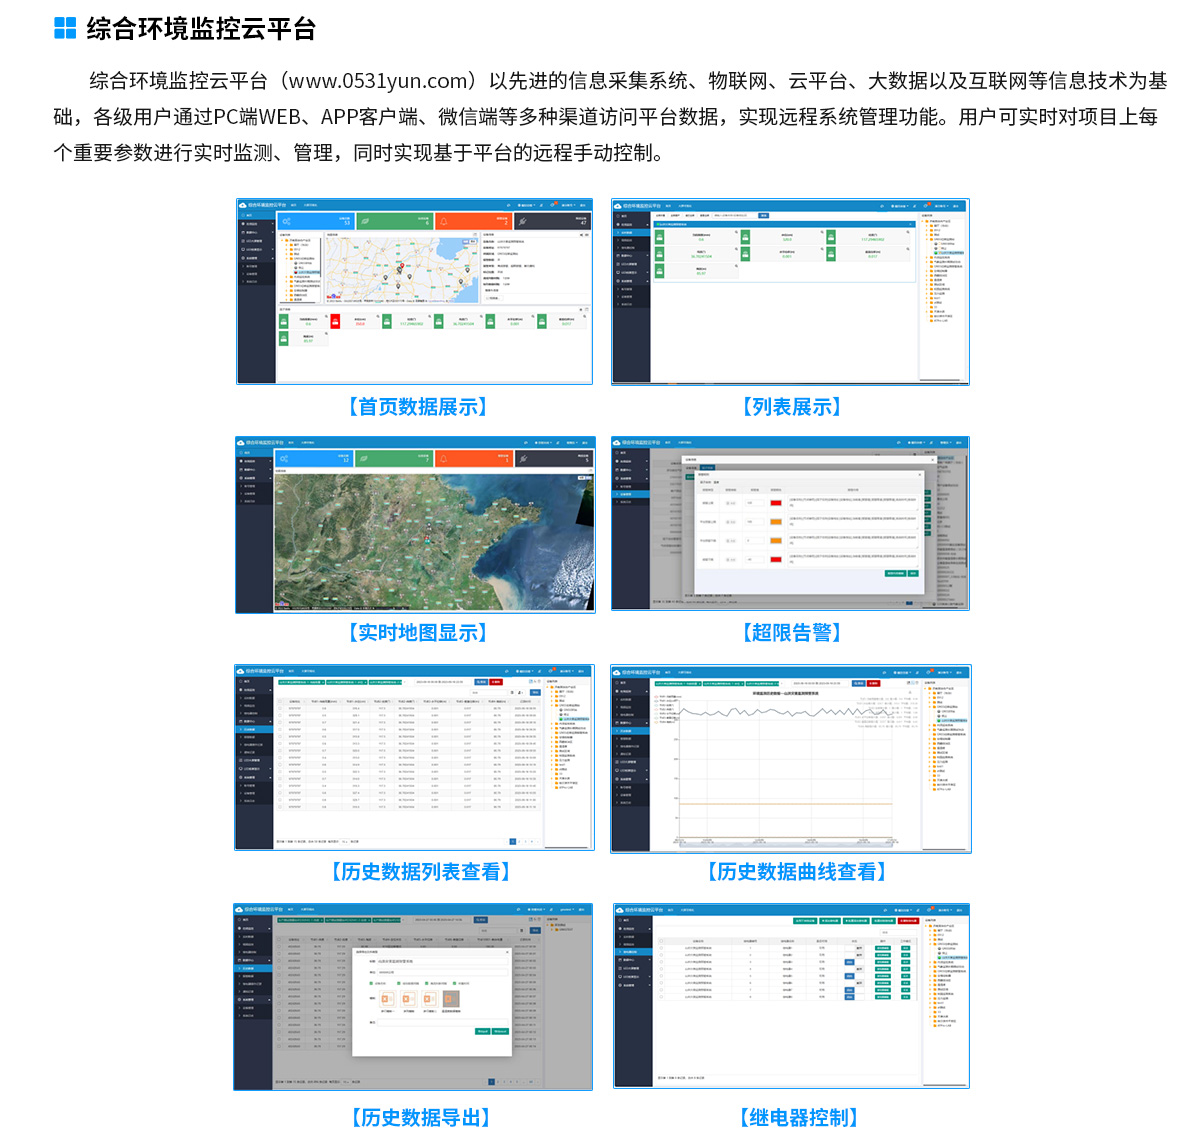The image size is (1200, 1146).
Task: Click the blue query button in history curve view
Action: pyautogui.click(x=857, y=683)
